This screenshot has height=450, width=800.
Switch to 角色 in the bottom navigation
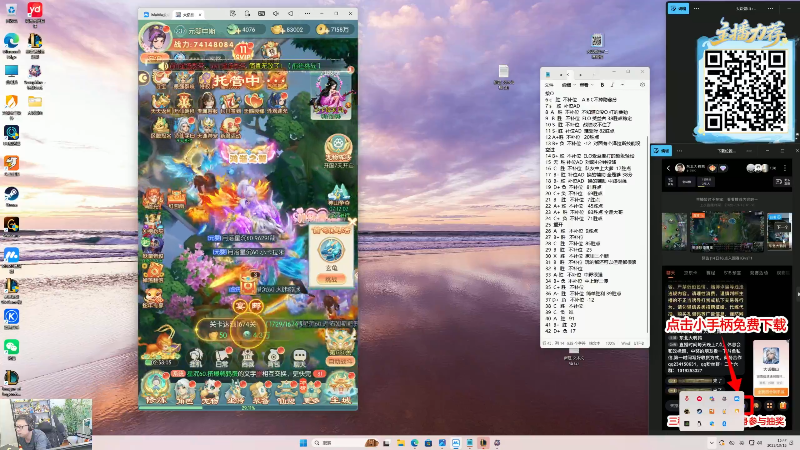click(x=184, y=392)
